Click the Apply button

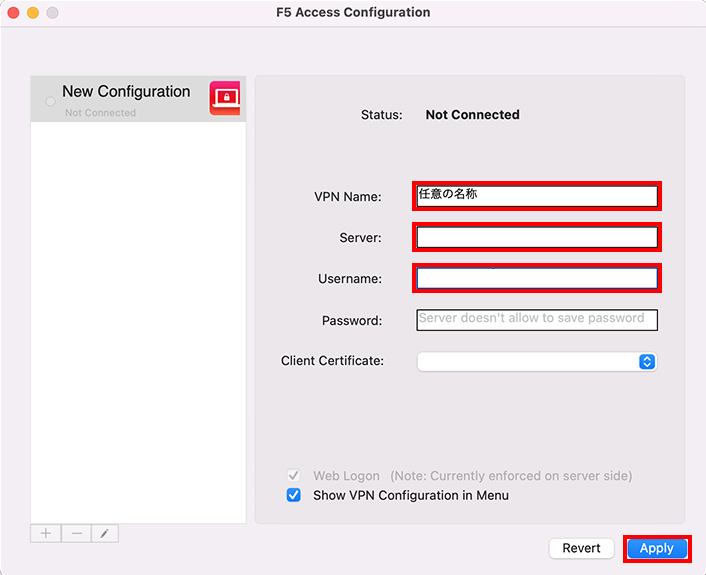[657, 548]
